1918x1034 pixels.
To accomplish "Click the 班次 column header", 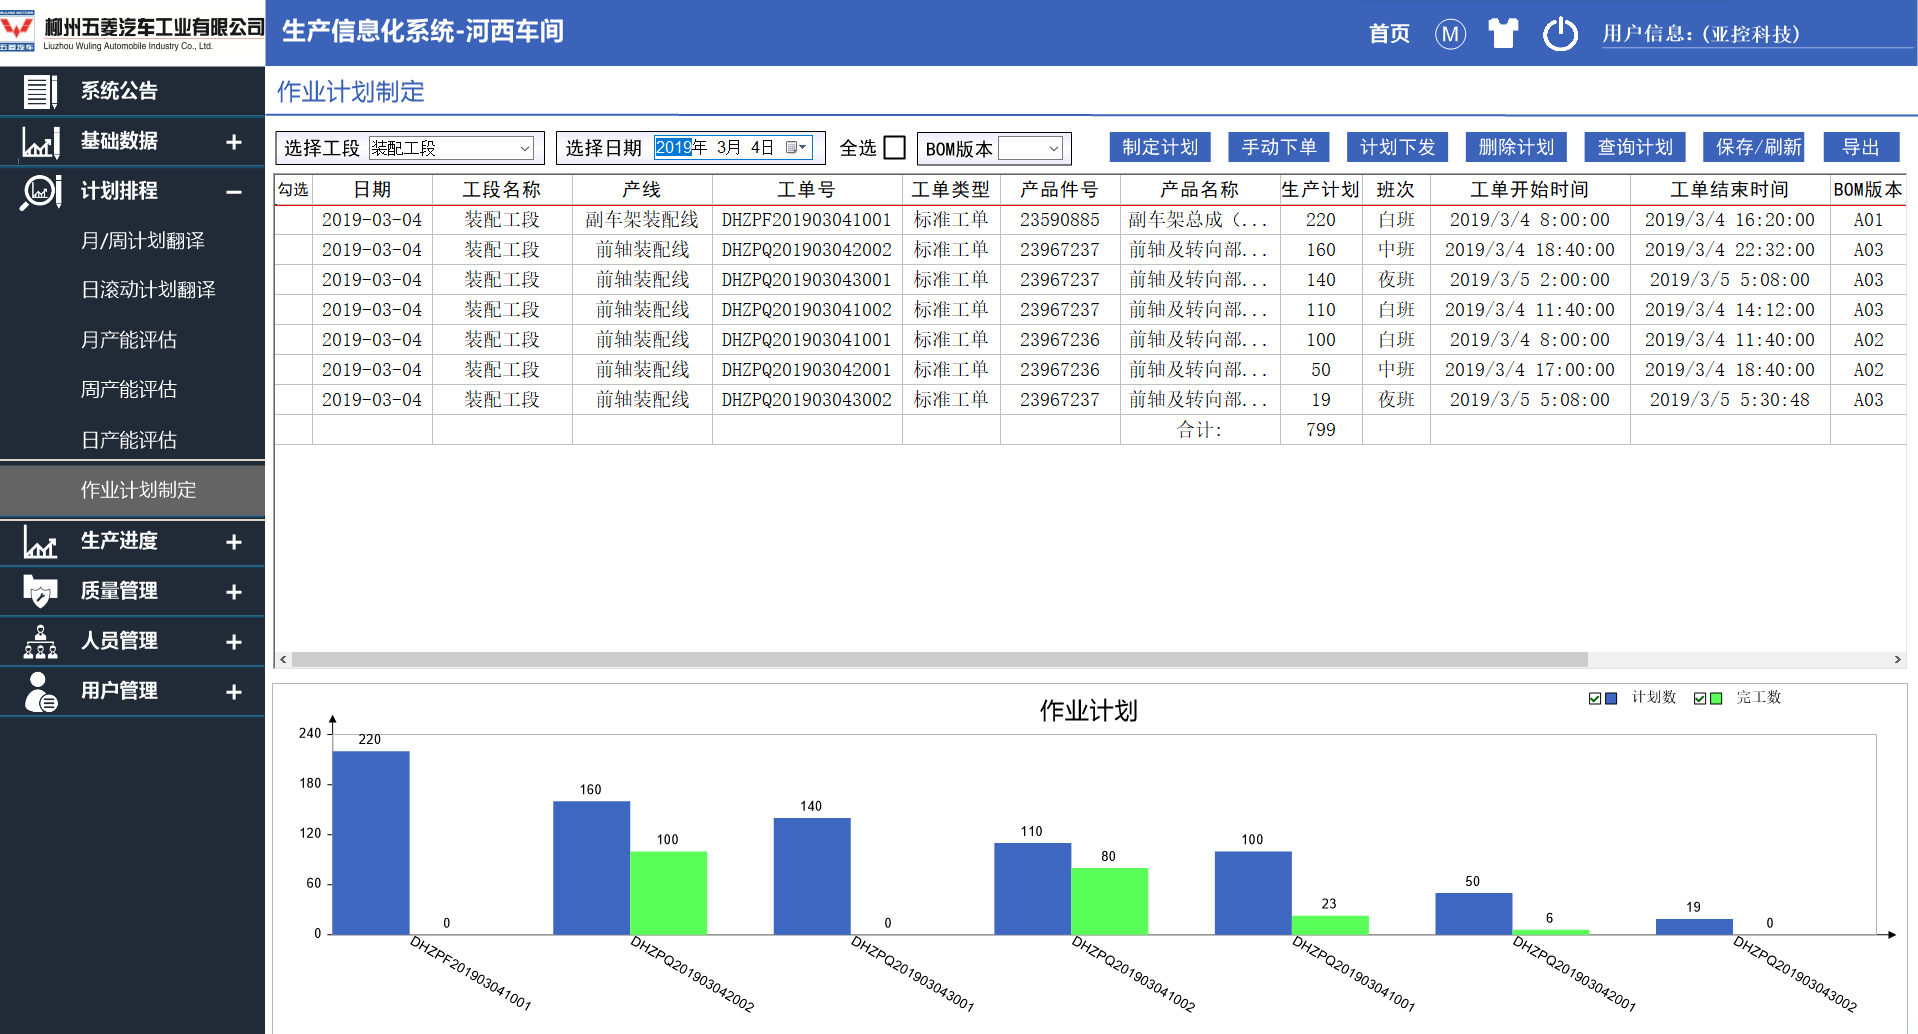I will [1395, 190].
